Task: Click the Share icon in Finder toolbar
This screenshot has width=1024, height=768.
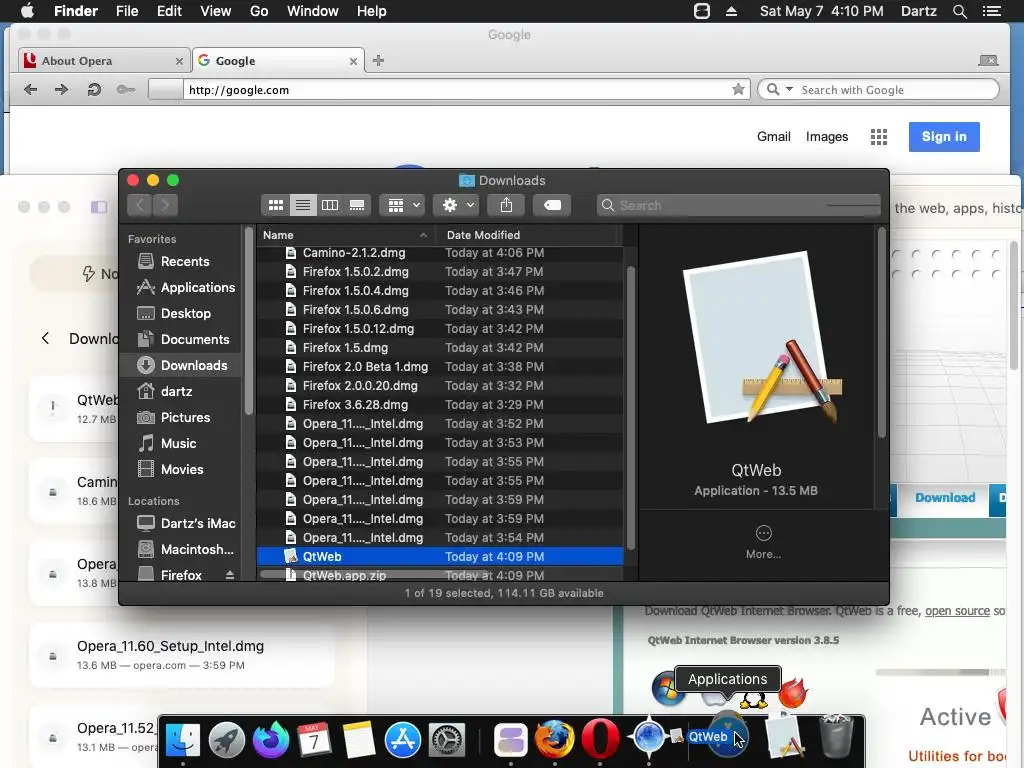Action: click(506, 205)
